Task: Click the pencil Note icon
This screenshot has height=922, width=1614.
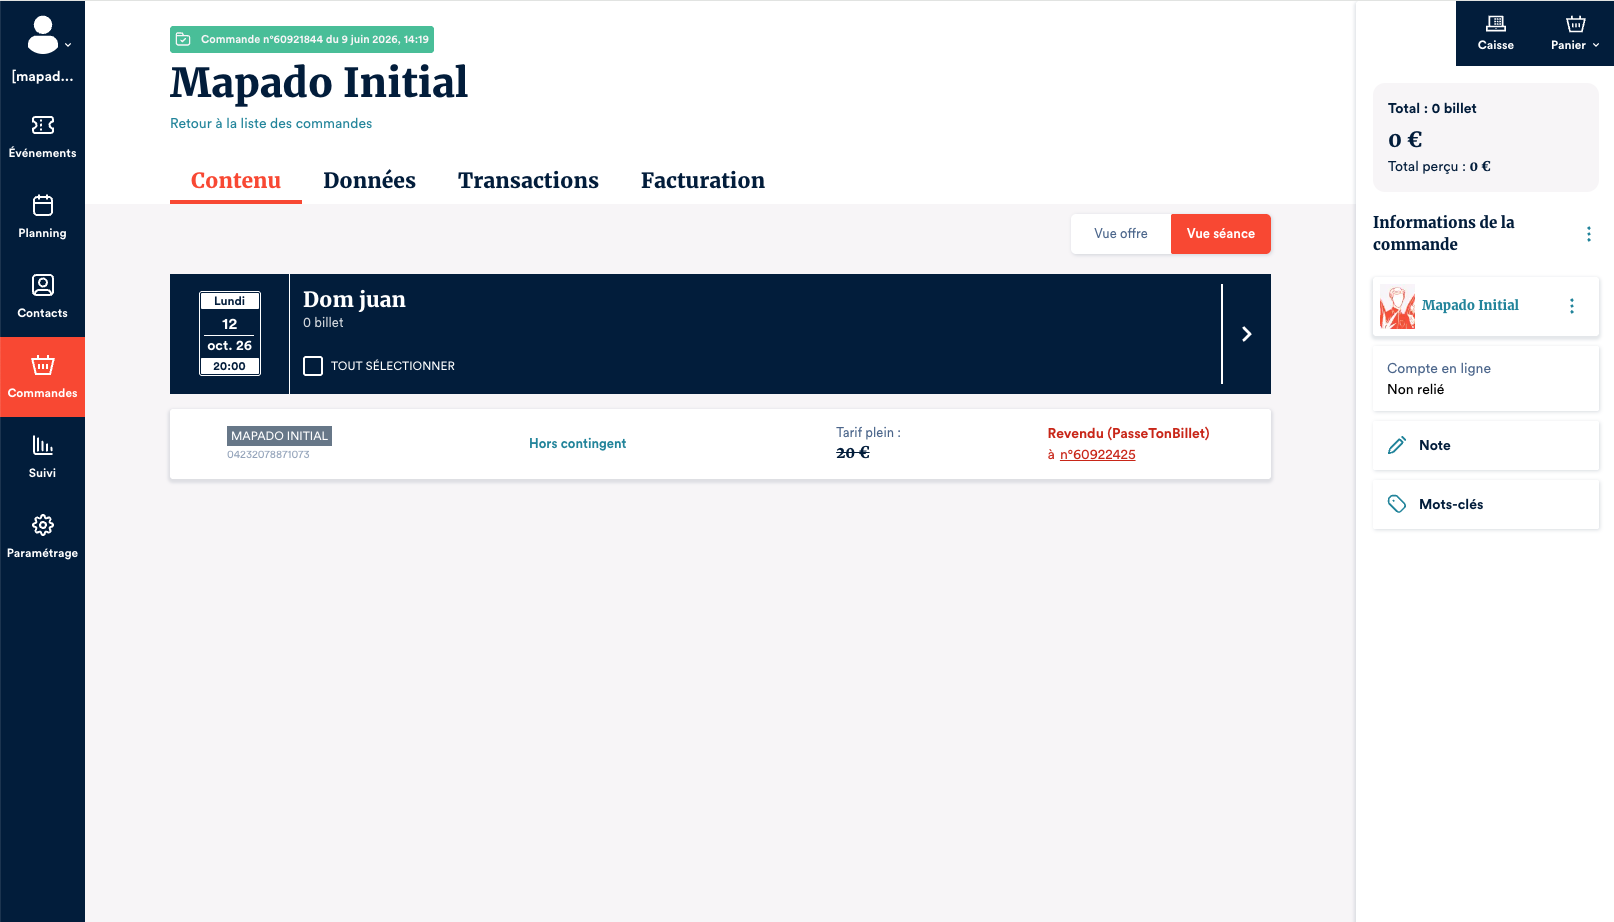Action: [1397, 445]
